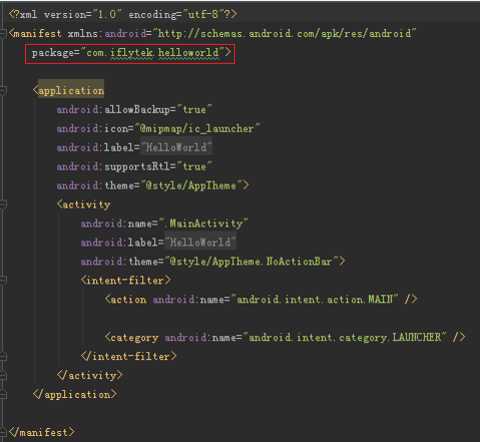Click application's android:label HelloWorld value
480x442 pixels.
(176, 147)
